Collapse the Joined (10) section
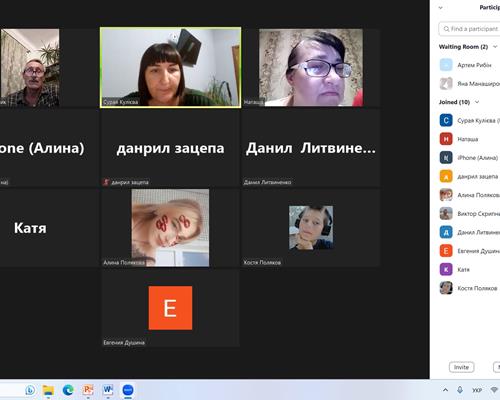Viewport: 500px width, 400px height. tap(477, 102)
